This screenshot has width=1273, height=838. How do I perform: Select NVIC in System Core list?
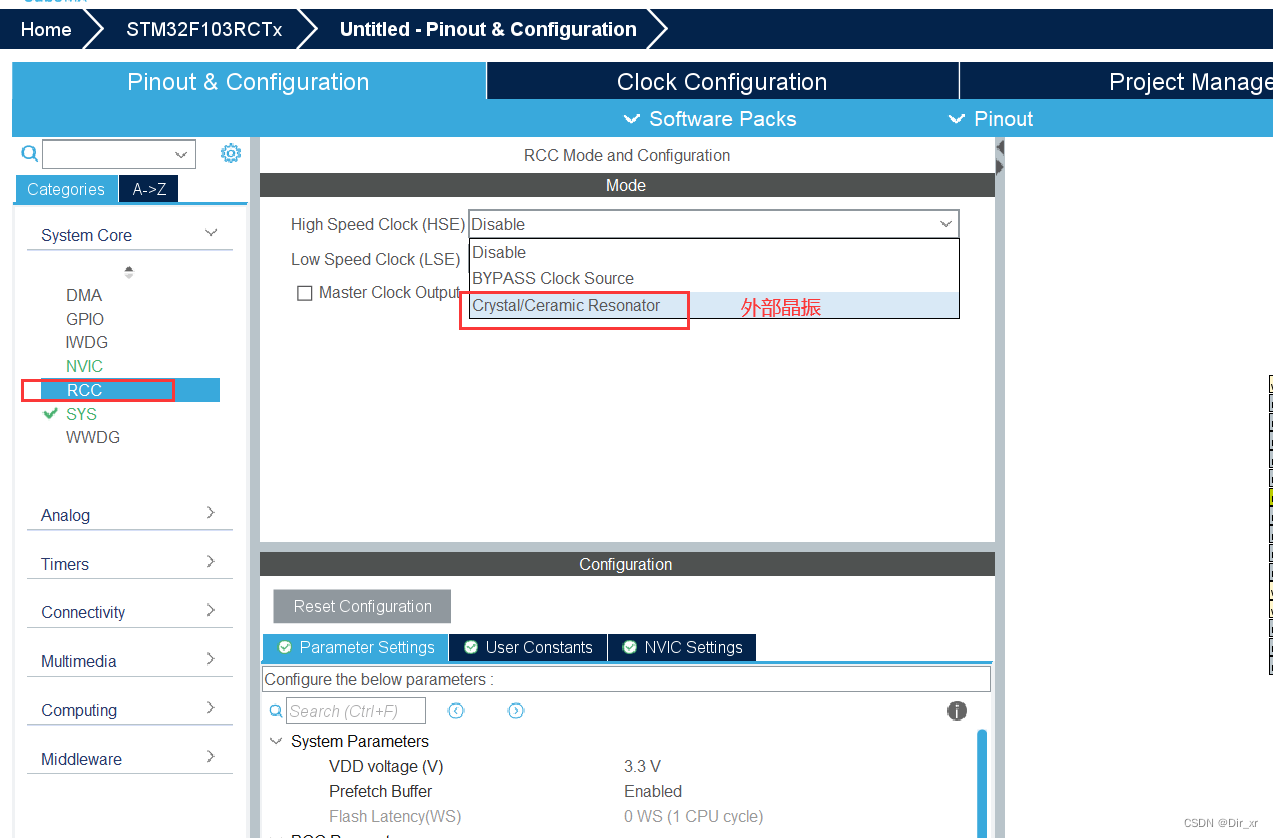84,366
